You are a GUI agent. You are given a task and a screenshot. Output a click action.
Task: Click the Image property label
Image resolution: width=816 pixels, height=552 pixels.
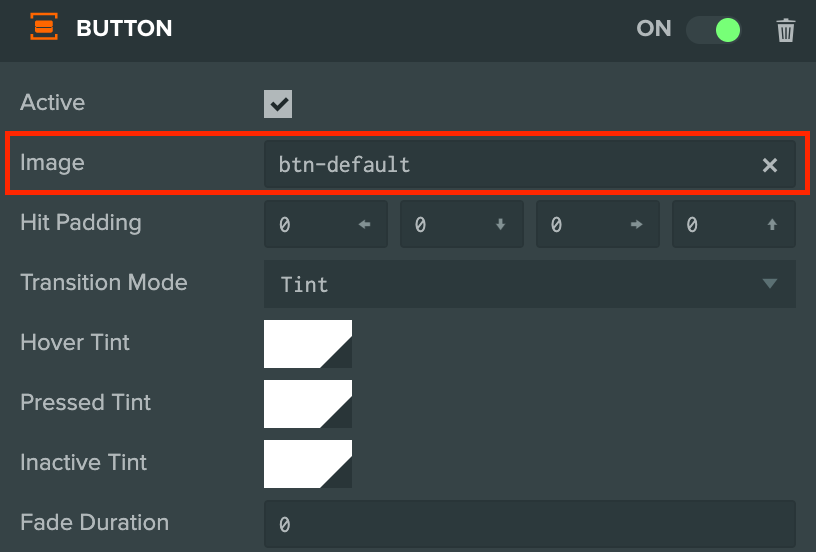click(x=52, y=163)
